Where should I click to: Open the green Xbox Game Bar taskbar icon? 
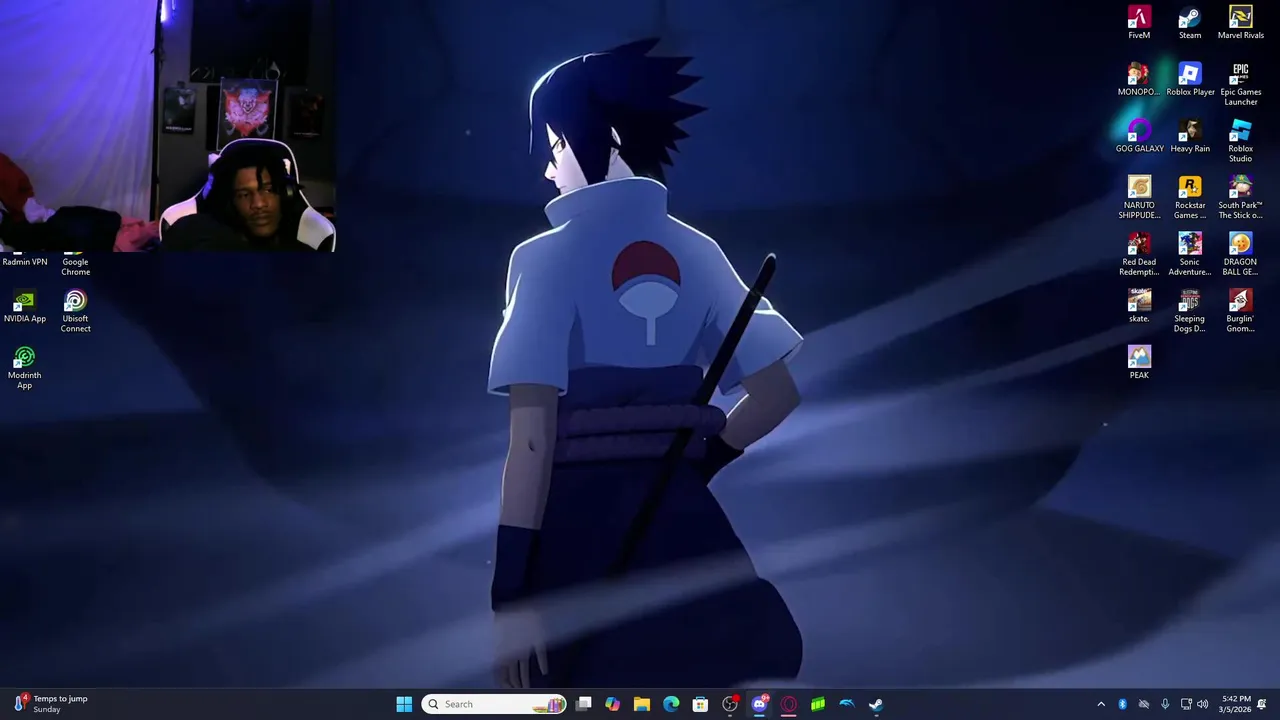pos(818,704)
